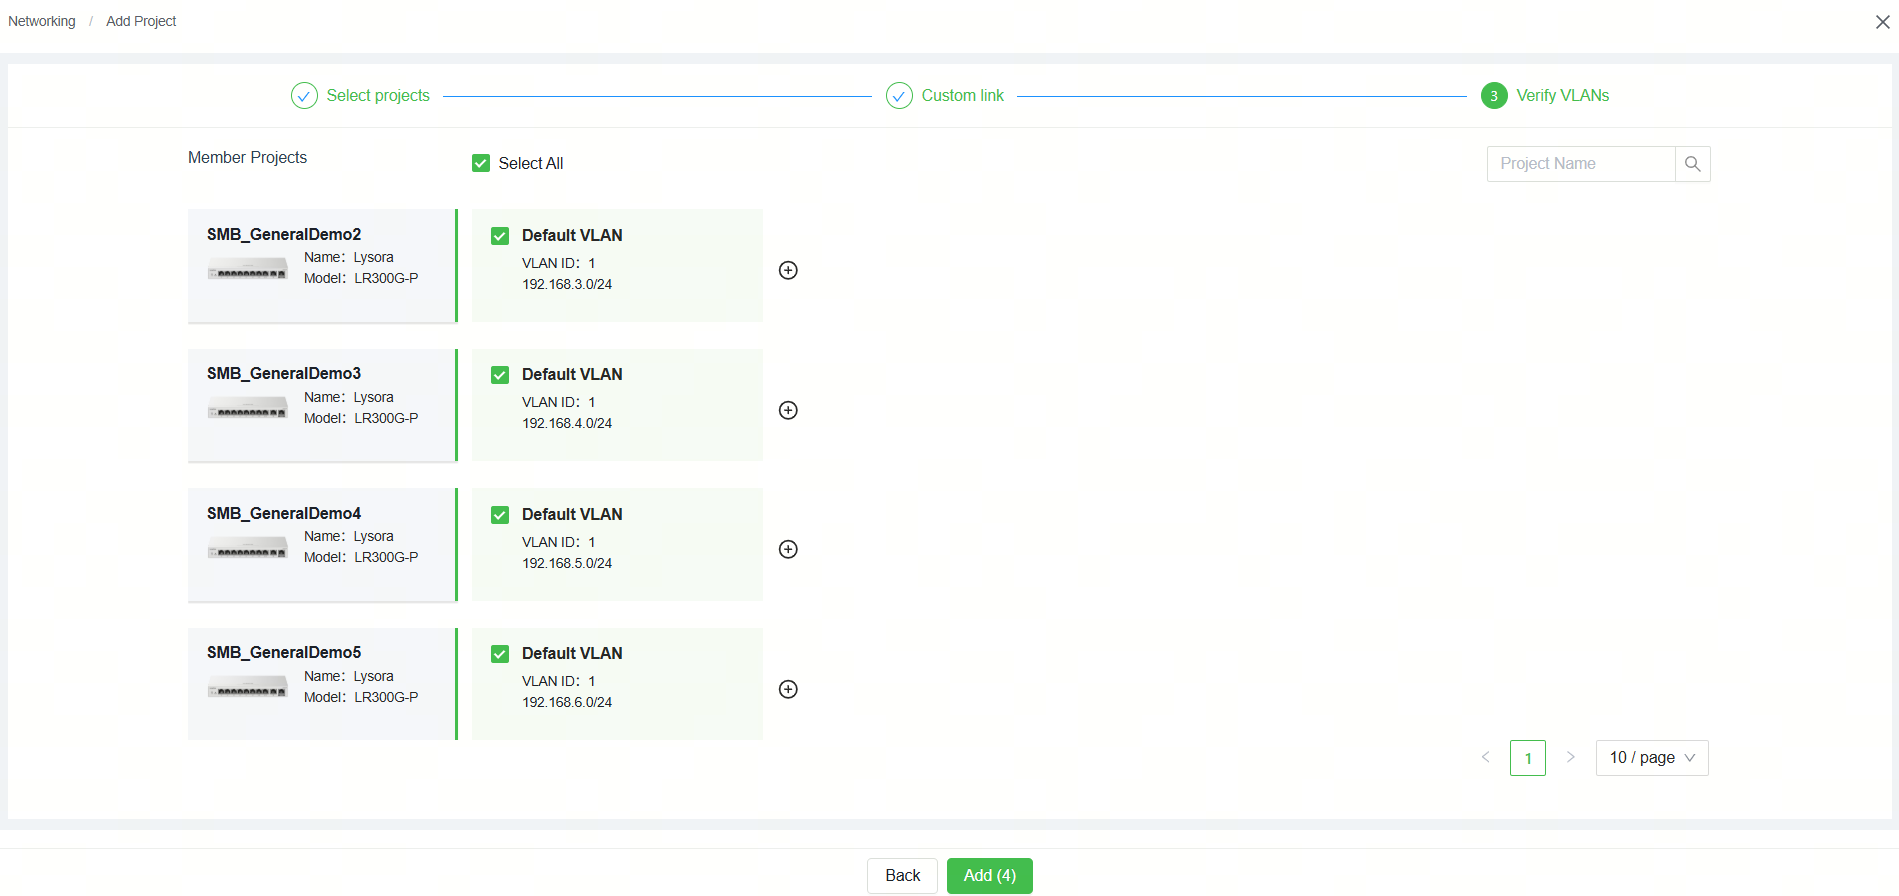Click SMB_GeneralDemo2 device image
Viewport: 1899px width, 896px height.
247,269
